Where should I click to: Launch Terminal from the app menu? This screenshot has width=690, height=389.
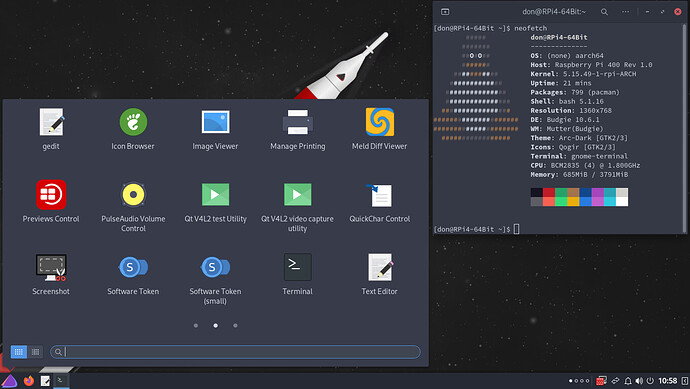297,274
